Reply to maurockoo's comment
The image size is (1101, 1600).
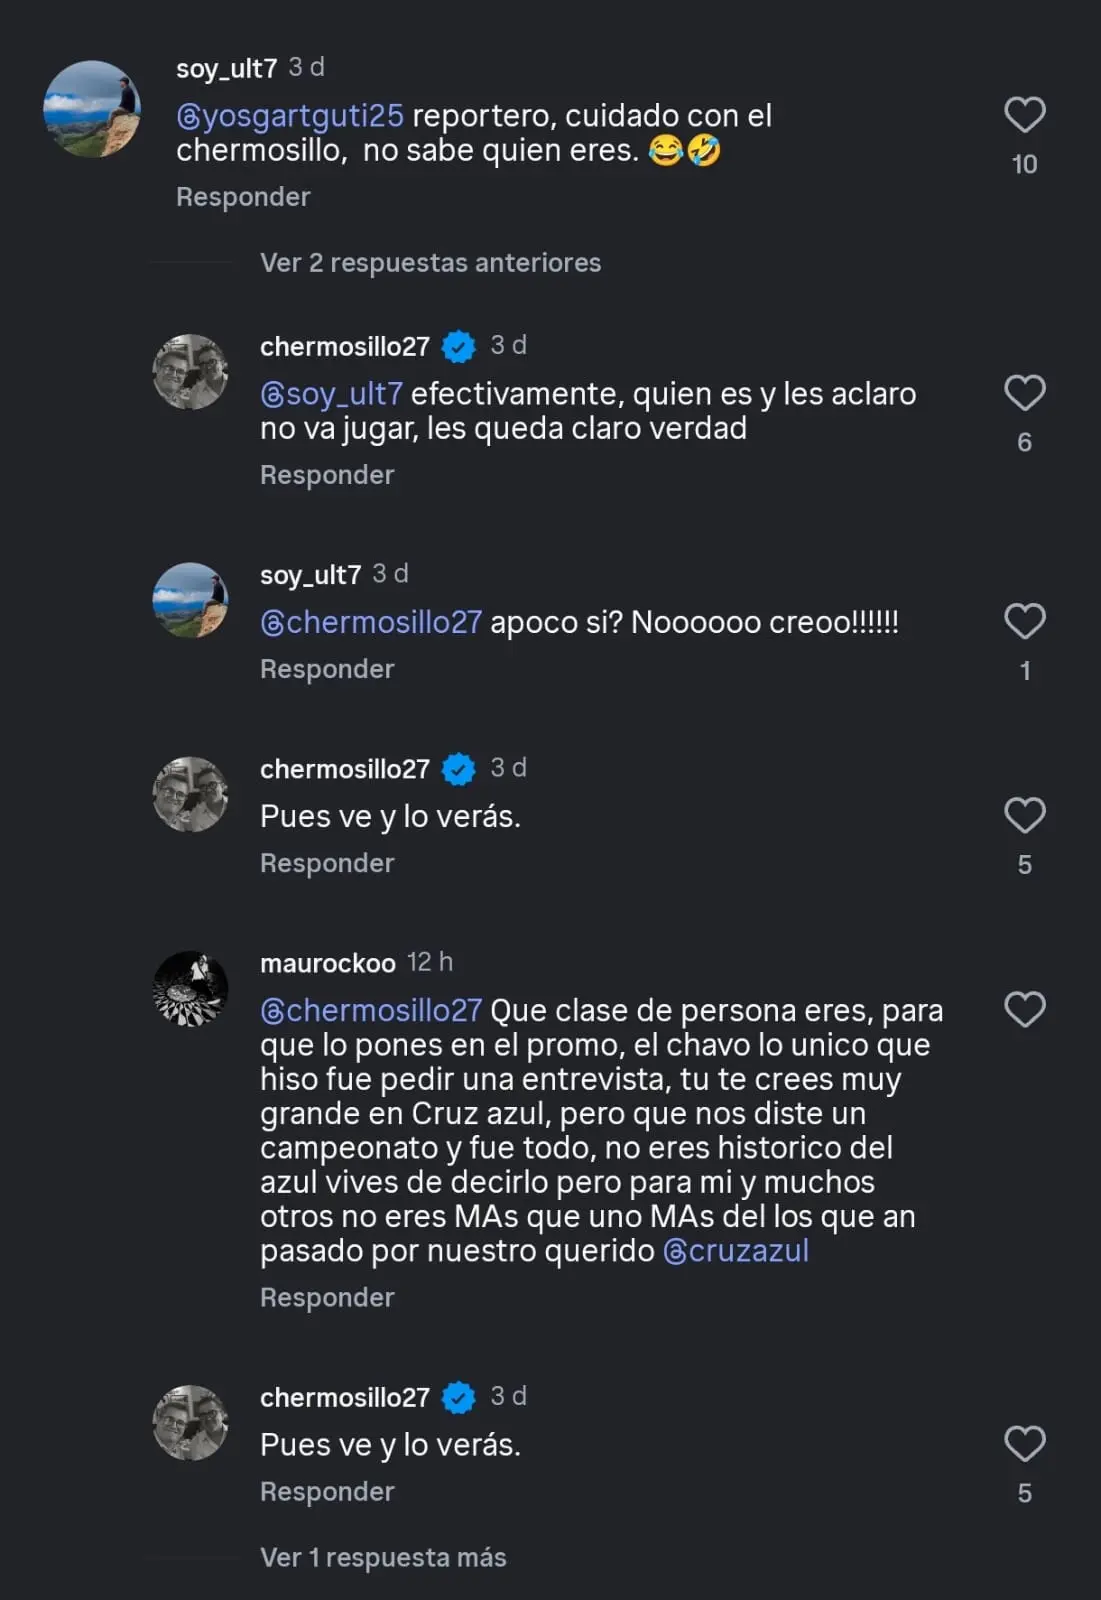point(327,1297)
